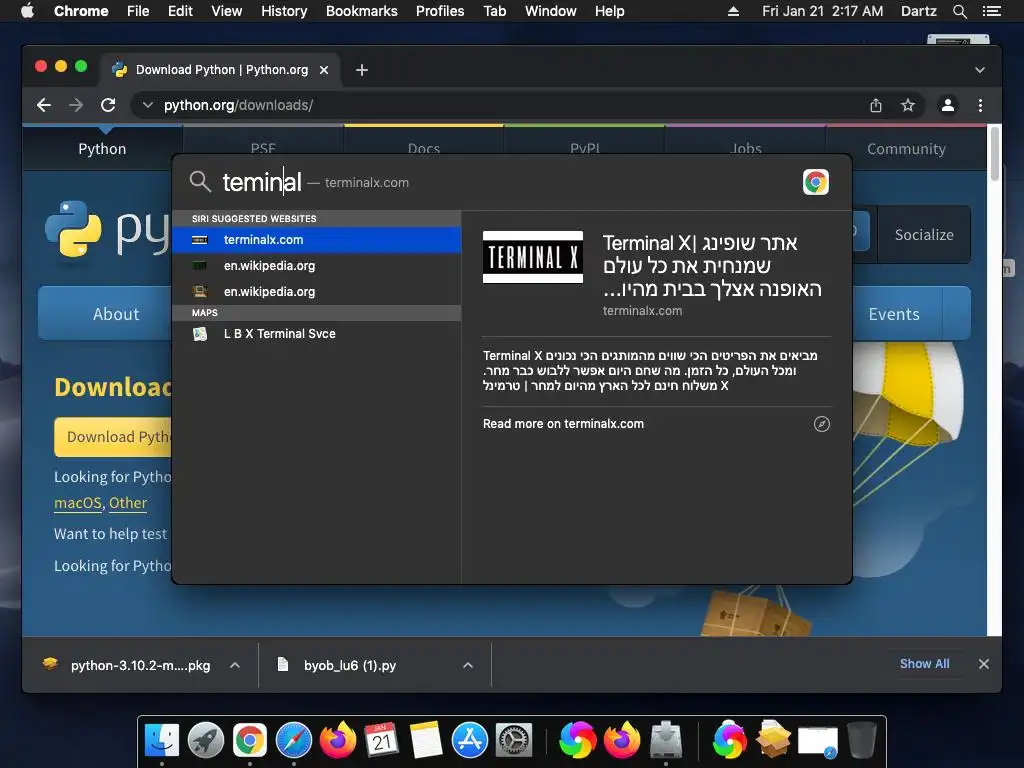Open the About navigation menu
Image resolution: width=1024 pixels, height=768 pixels.
(x=116, y=314)
